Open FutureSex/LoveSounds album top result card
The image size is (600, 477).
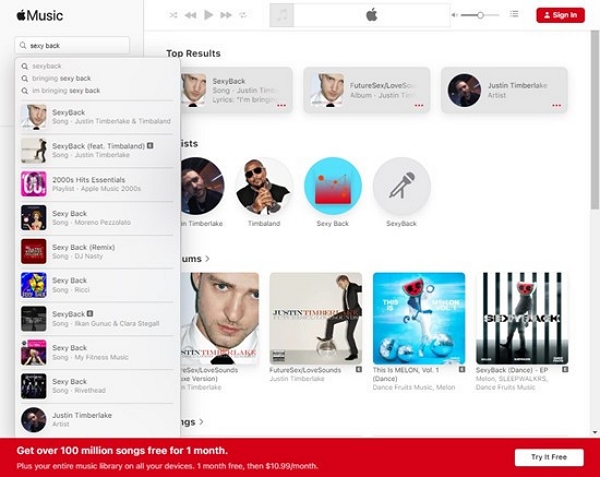(367, 90)
